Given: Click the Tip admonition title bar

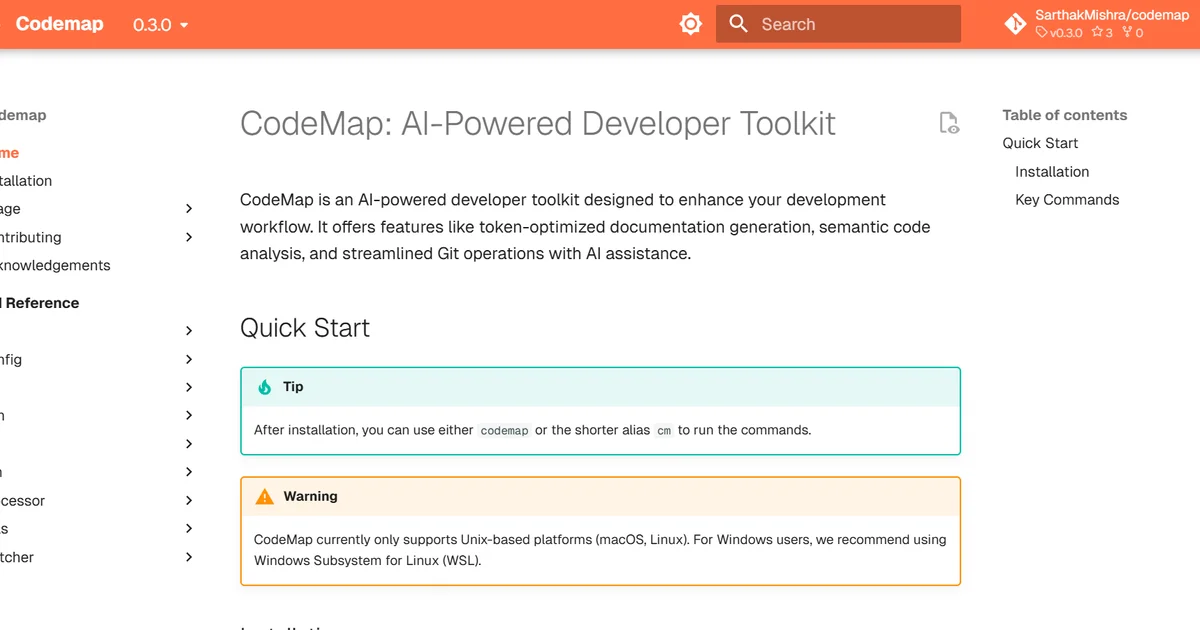Looking at the screenshot, I should coord(600,387).
